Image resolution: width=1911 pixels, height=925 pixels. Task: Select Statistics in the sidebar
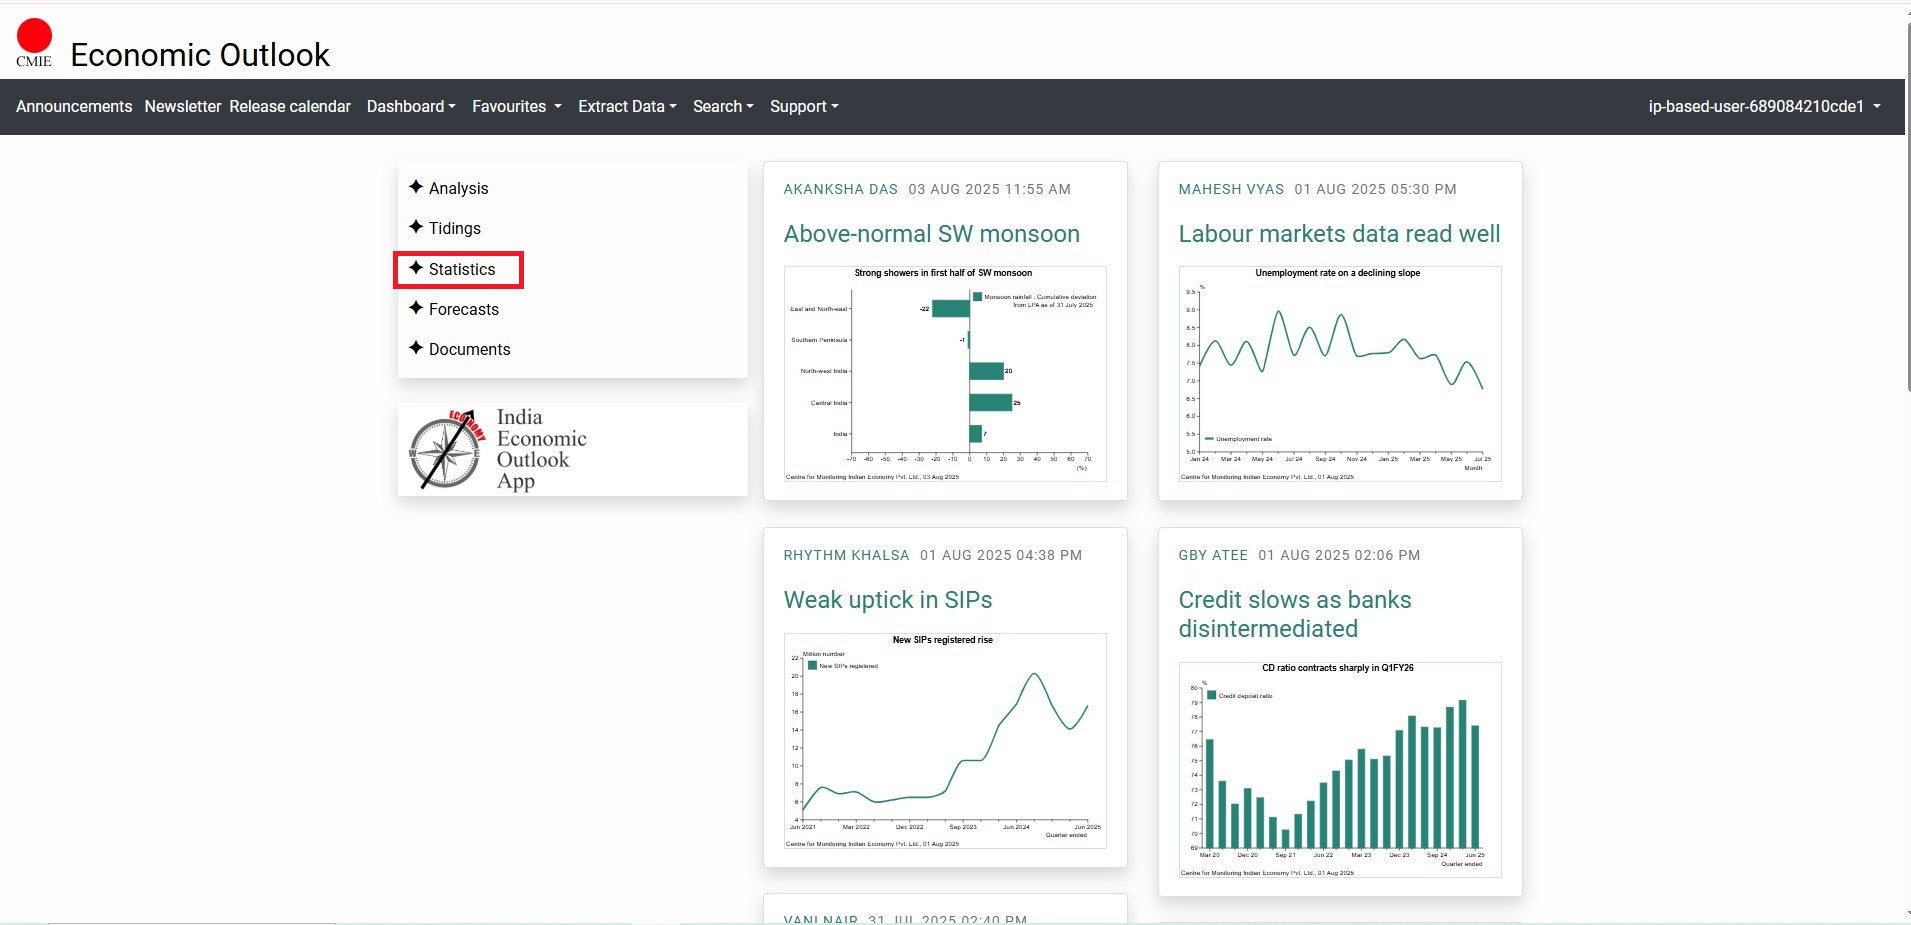click(x=461, y=269)
